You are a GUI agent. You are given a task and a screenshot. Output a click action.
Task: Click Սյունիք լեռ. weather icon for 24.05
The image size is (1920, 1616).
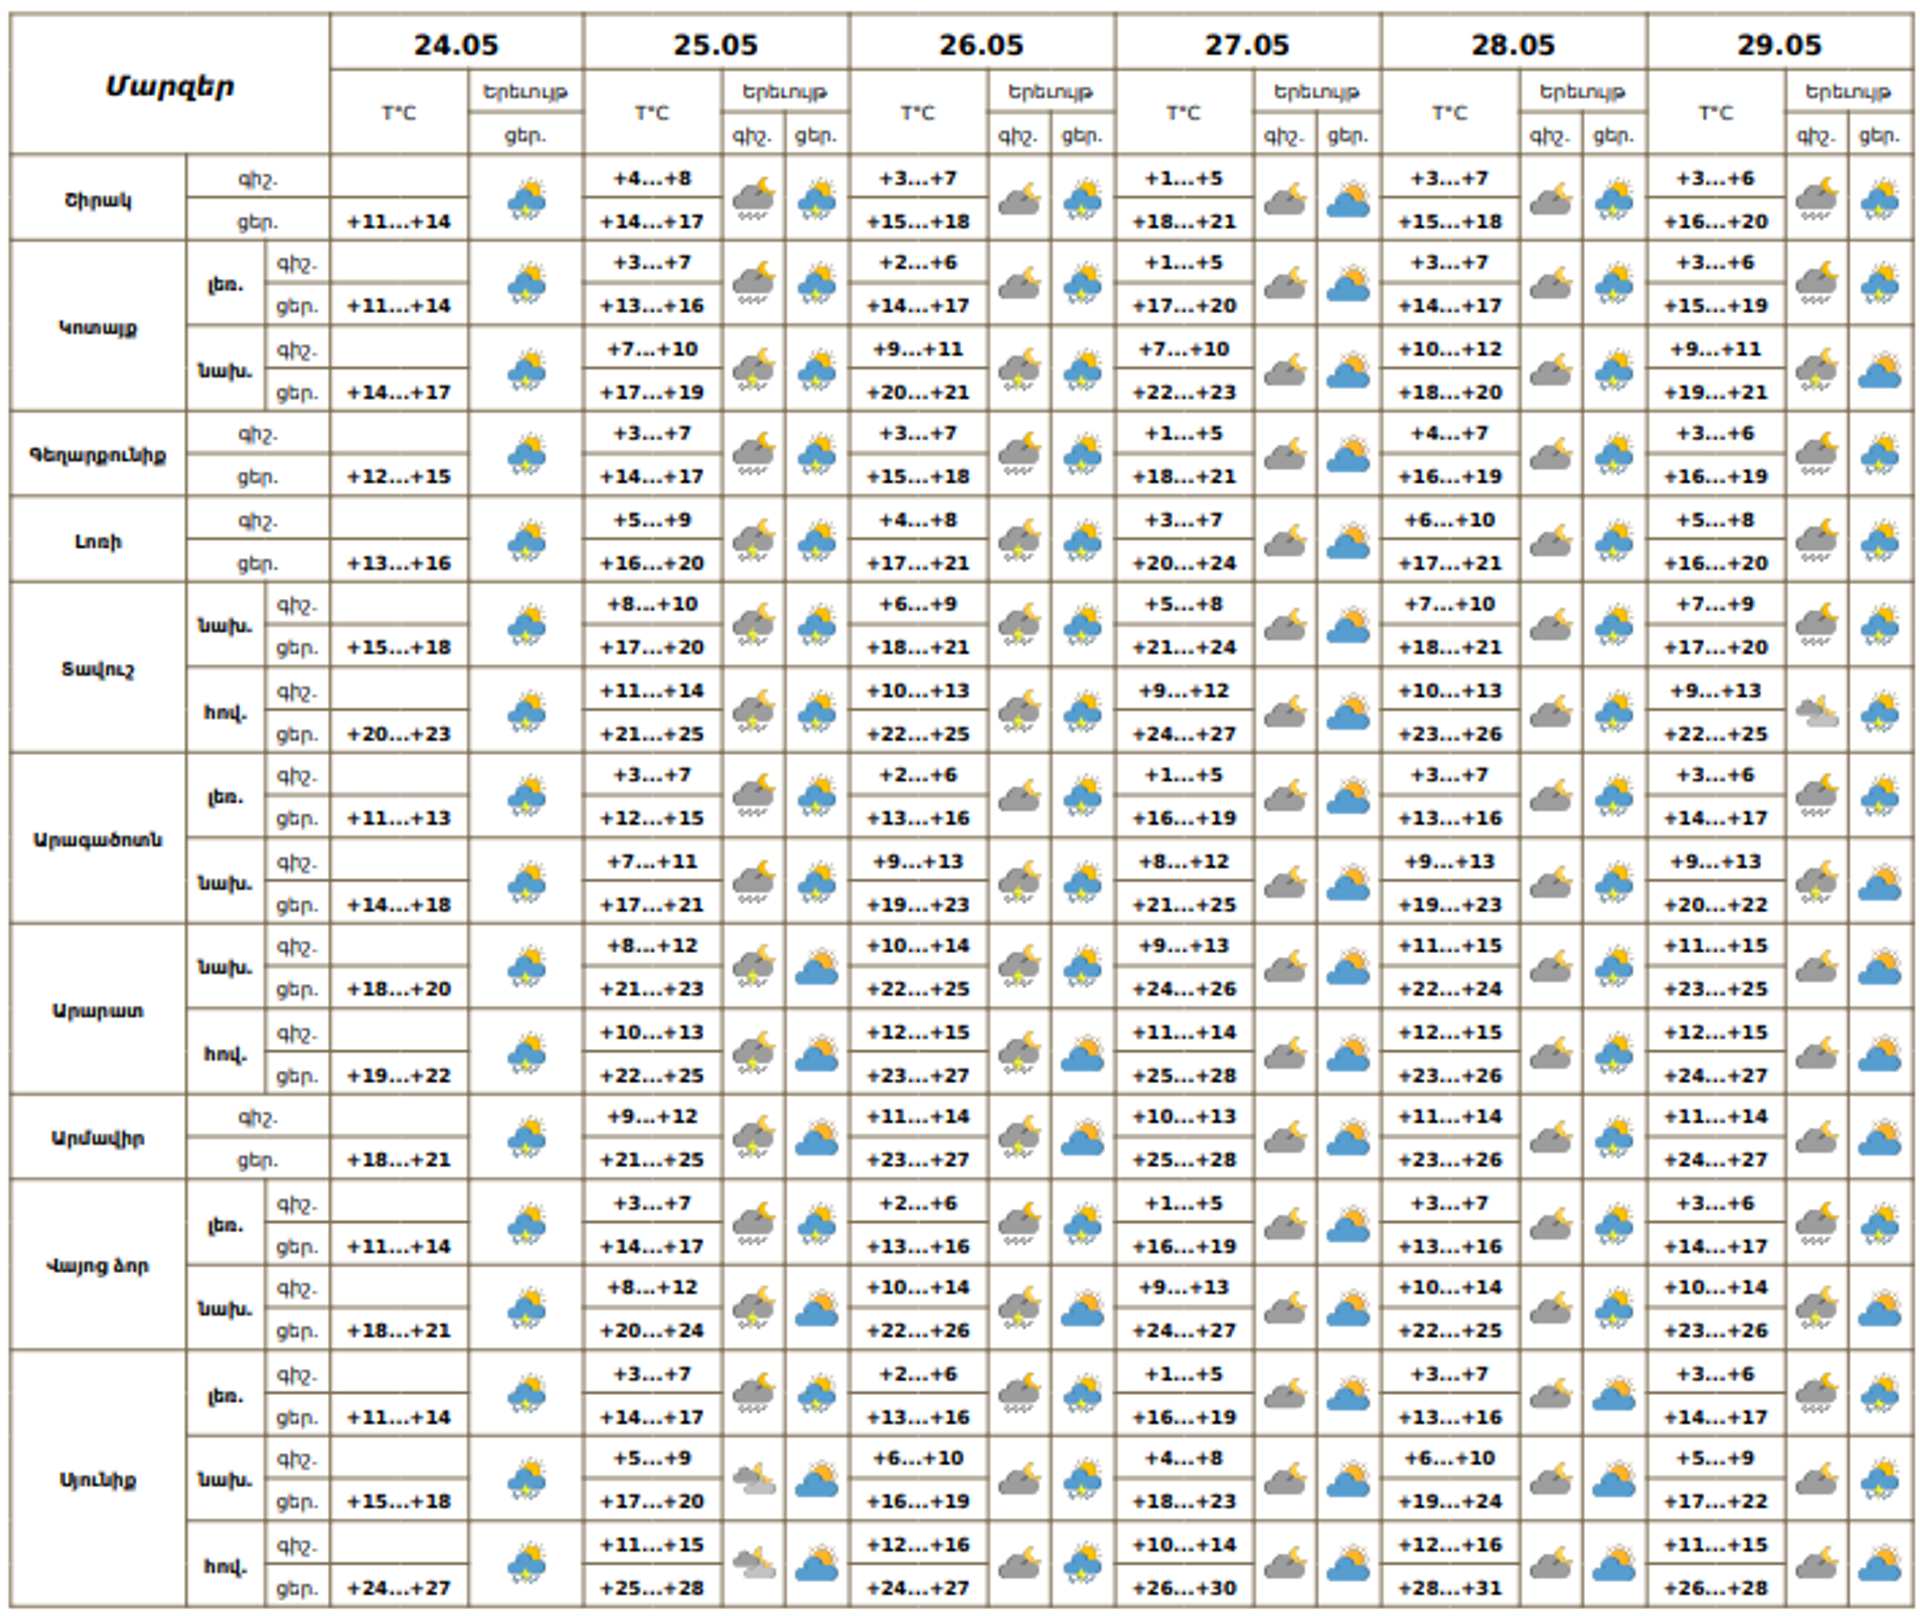(x=526, y=1394)
